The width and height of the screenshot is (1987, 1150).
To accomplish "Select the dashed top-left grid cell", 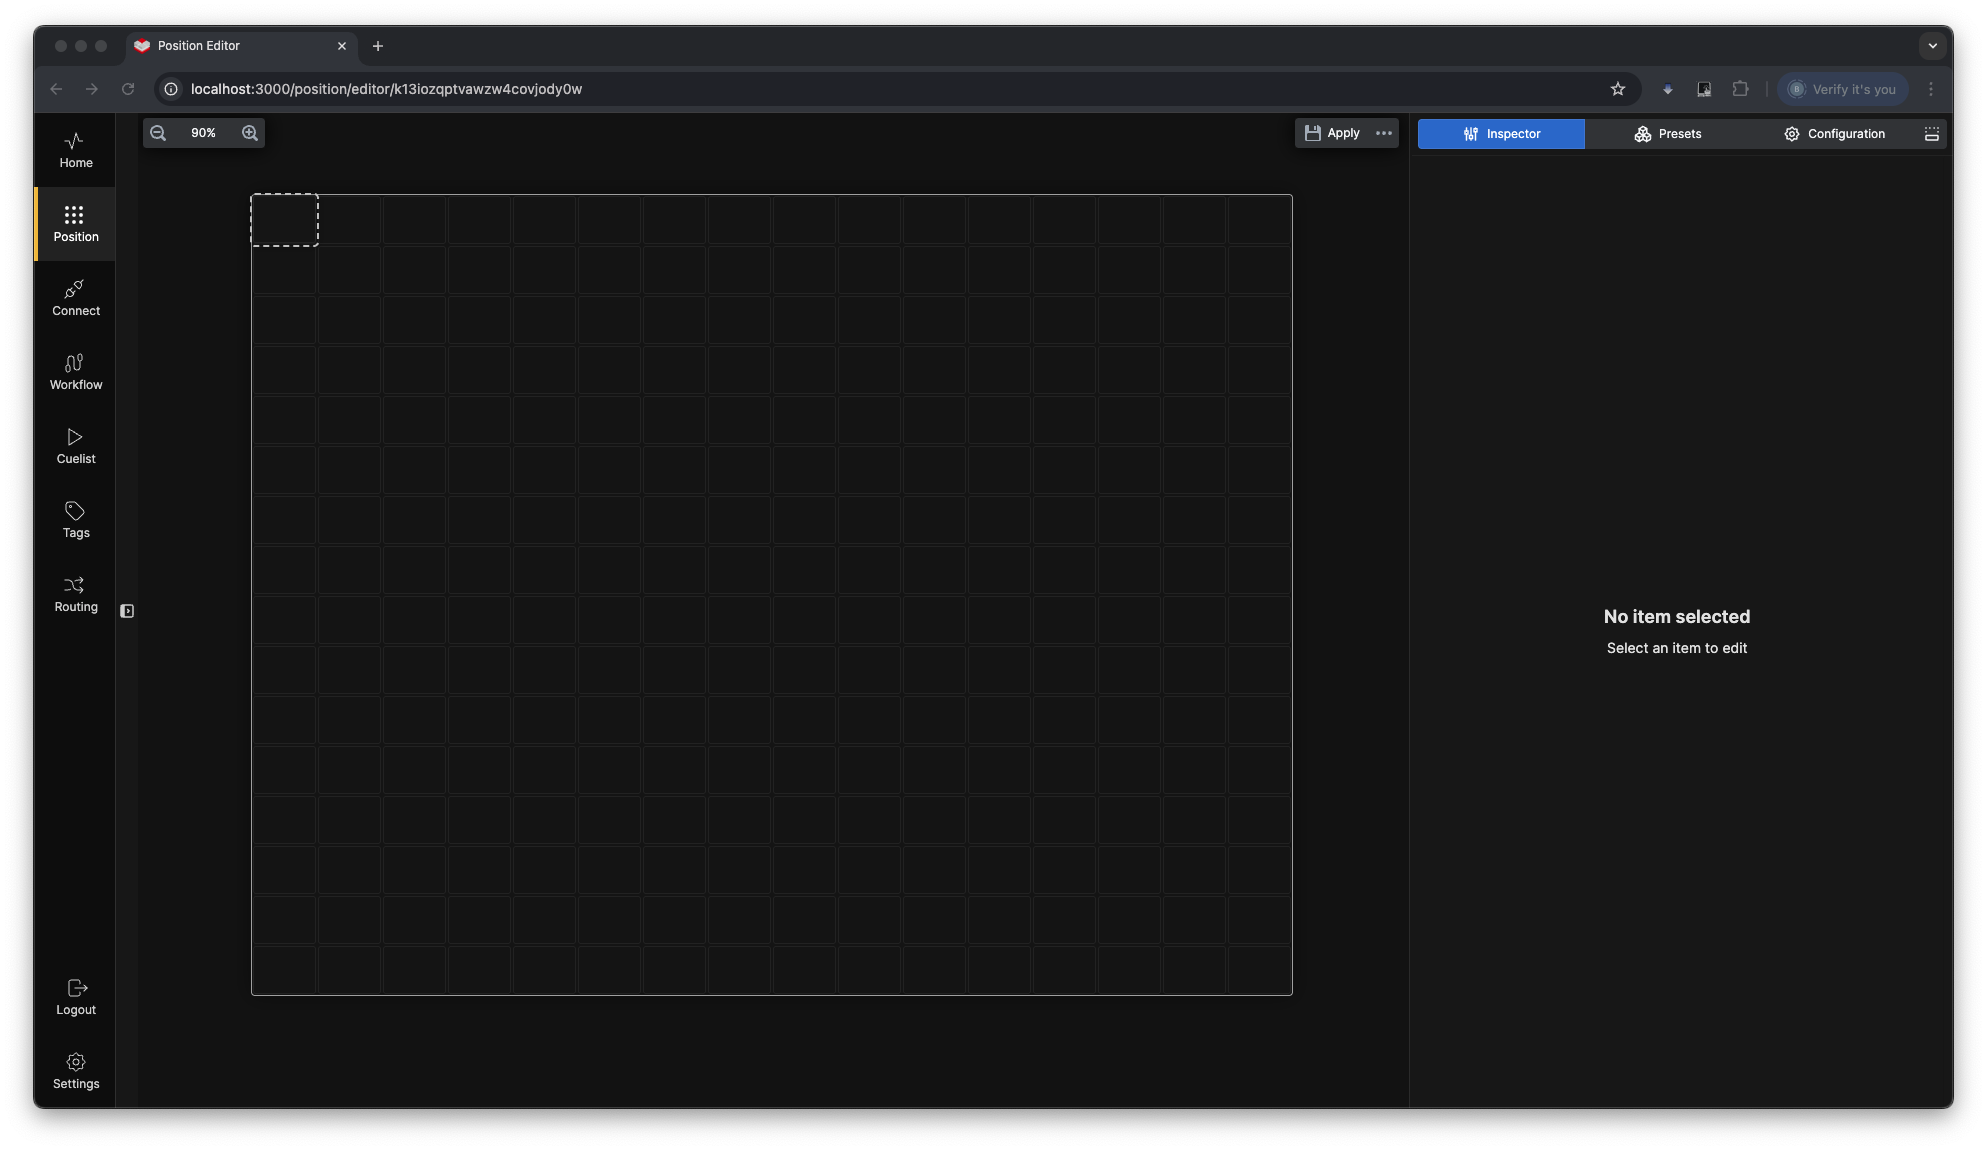I will click(284, 220).
